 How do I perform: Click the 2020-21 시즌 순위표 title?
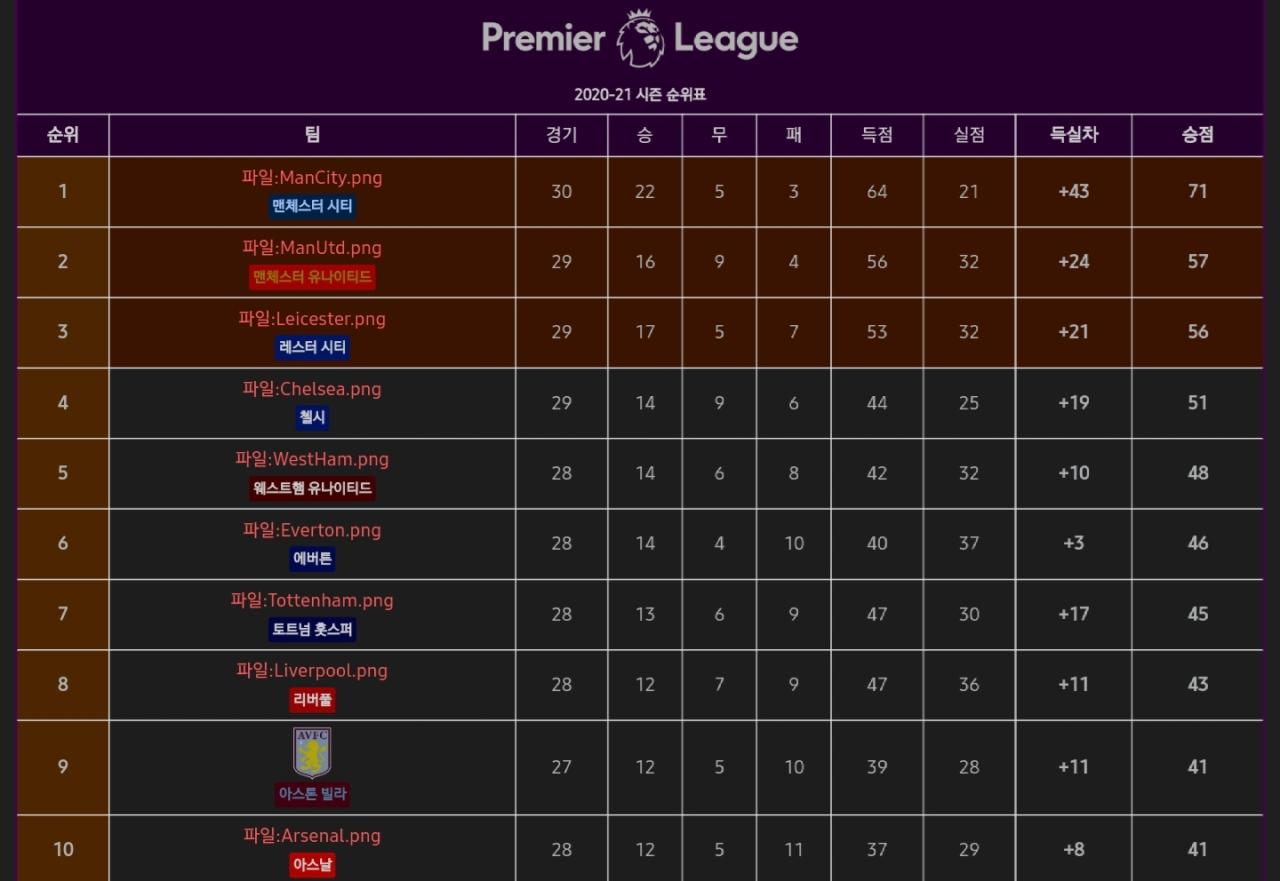640,95
